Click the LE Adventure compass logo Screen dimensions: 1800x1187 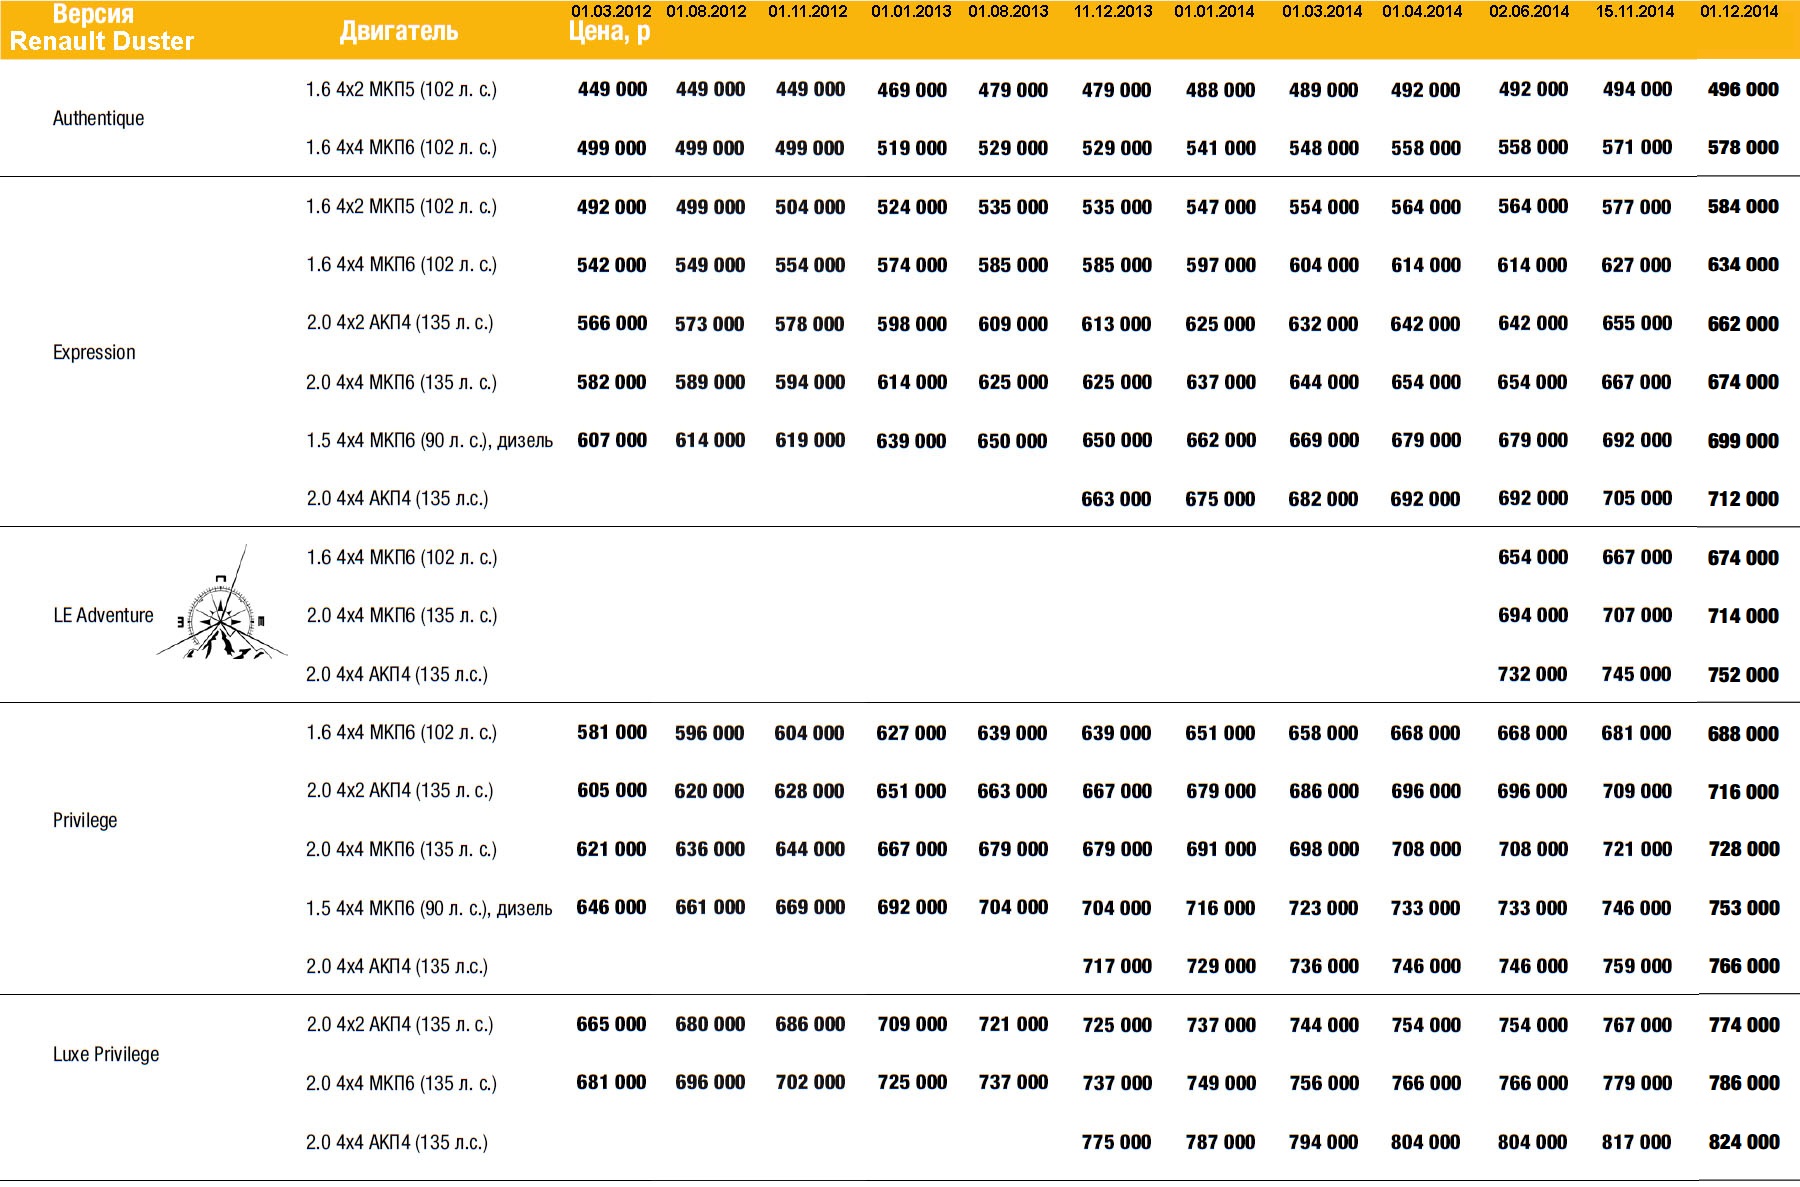222,603
